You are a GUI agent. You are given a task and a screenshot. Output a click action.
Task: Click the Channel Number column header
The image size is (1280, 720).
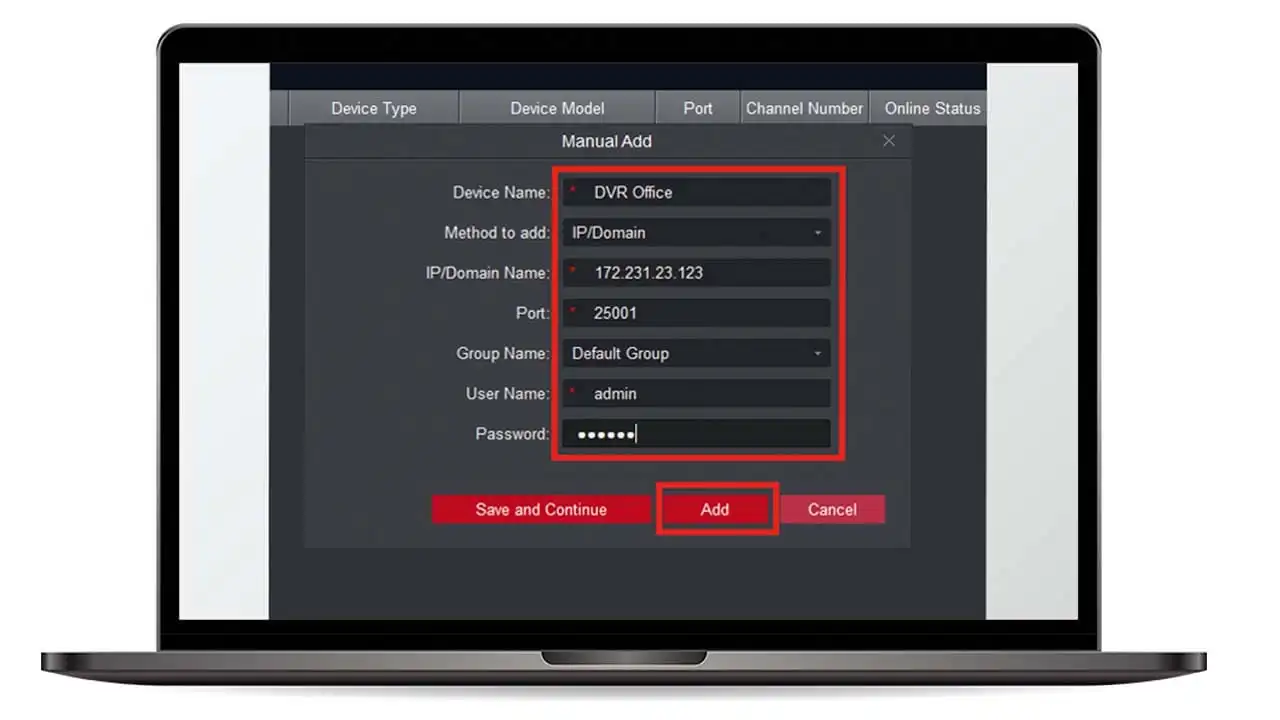click(804, 108)
